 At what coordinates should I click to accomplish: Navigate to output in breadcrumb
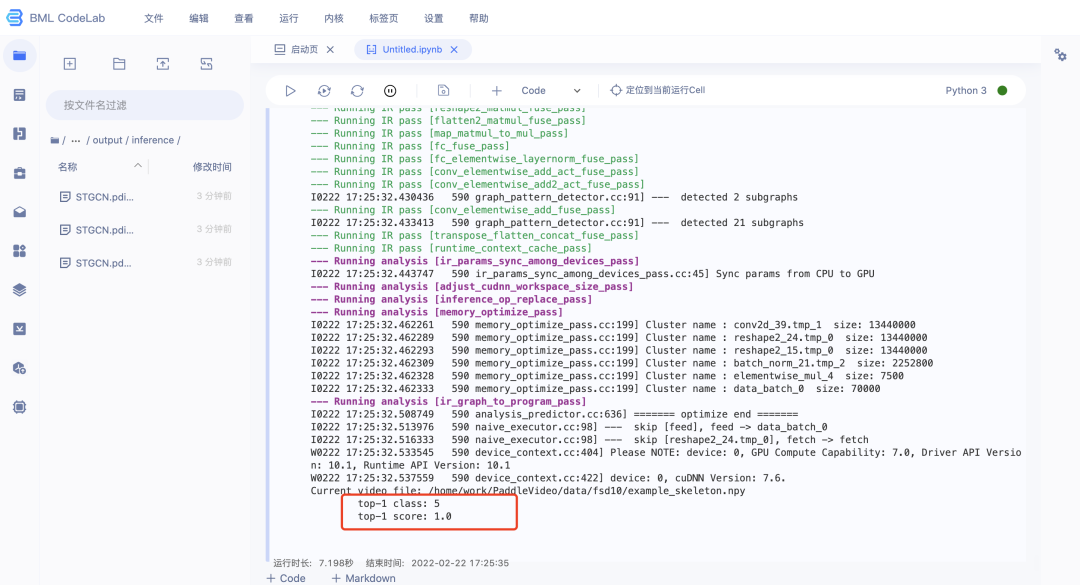[x=107, y=140]
